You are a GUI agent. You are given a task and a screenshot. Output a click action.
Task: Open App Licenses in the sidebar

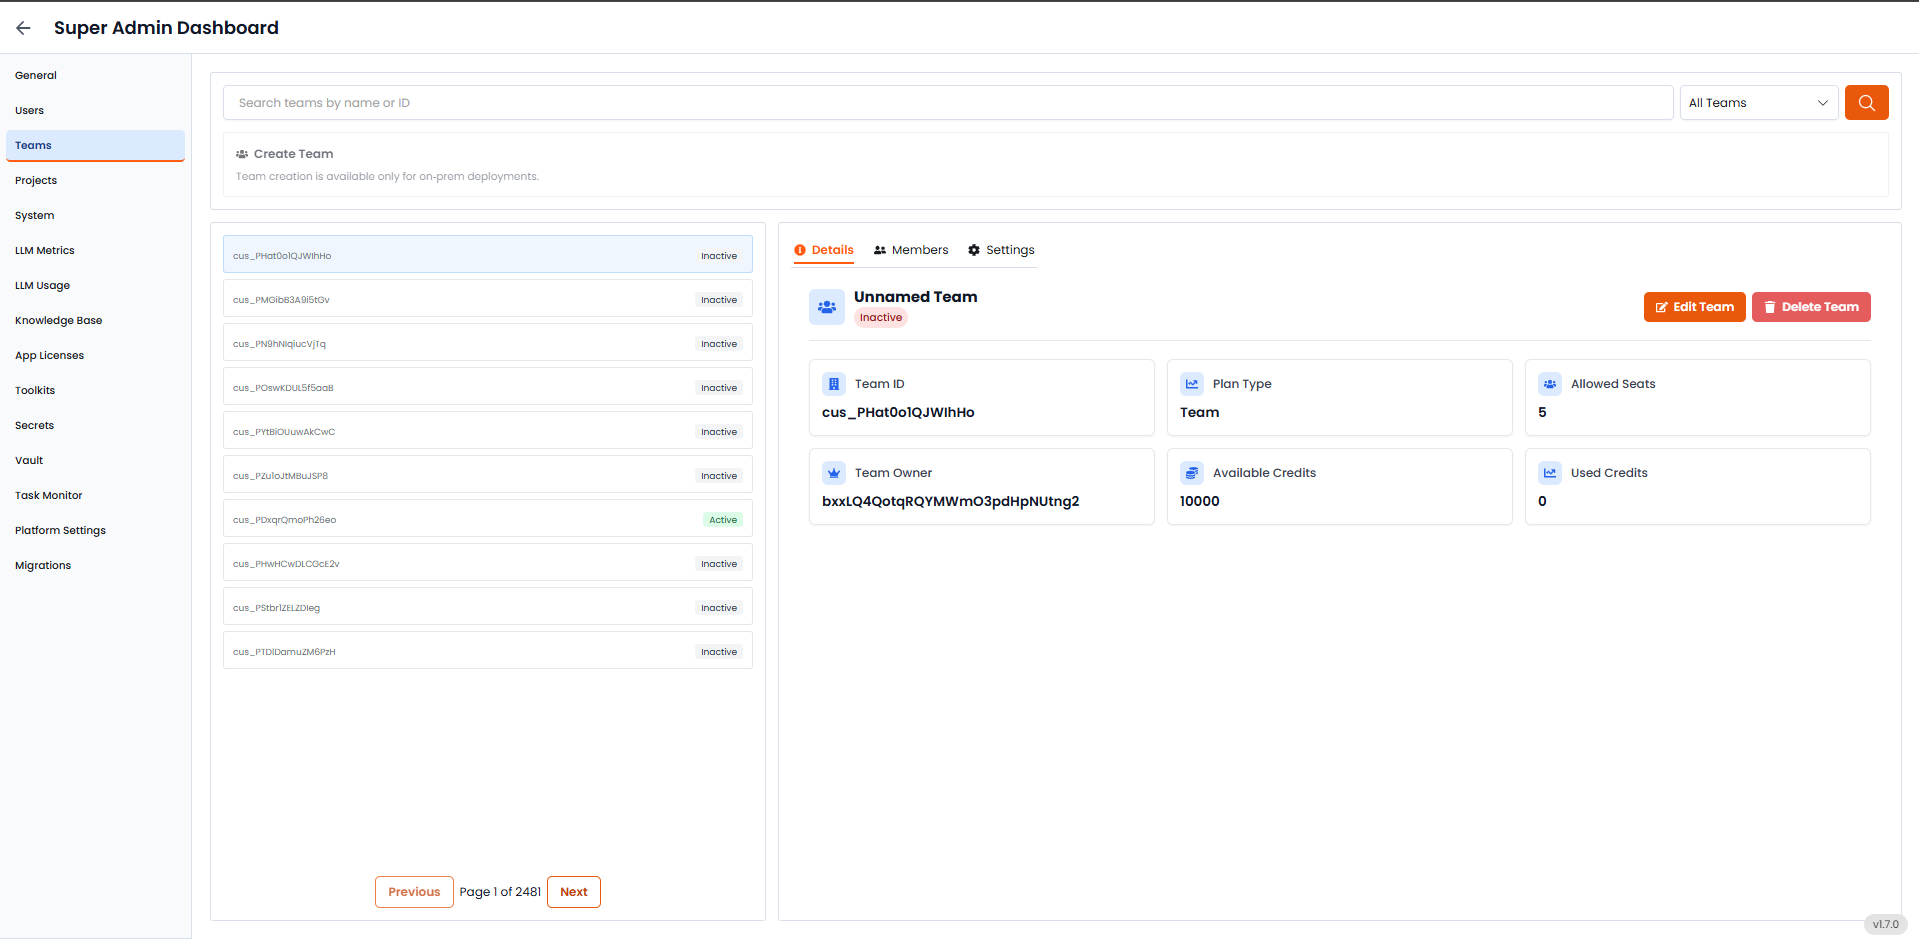(x=95, y=355)
